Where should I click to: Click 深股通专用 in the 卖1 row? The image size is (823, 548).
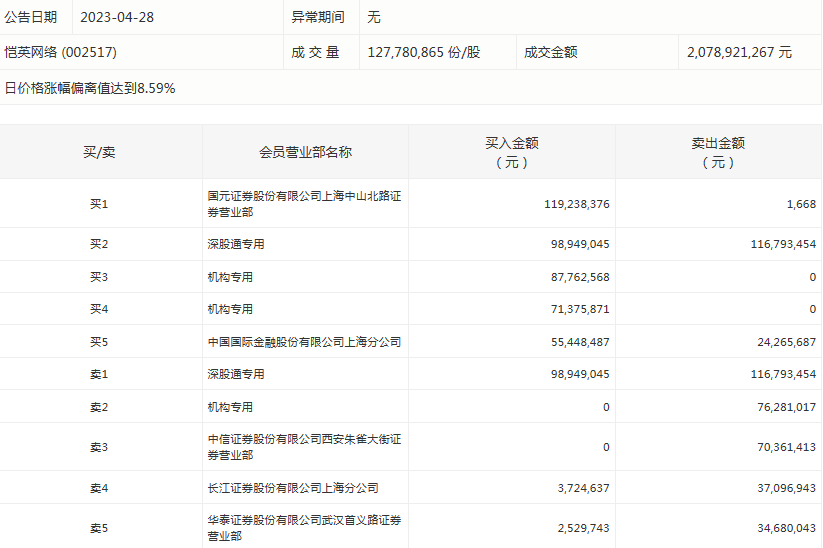[x=236, y=374]
